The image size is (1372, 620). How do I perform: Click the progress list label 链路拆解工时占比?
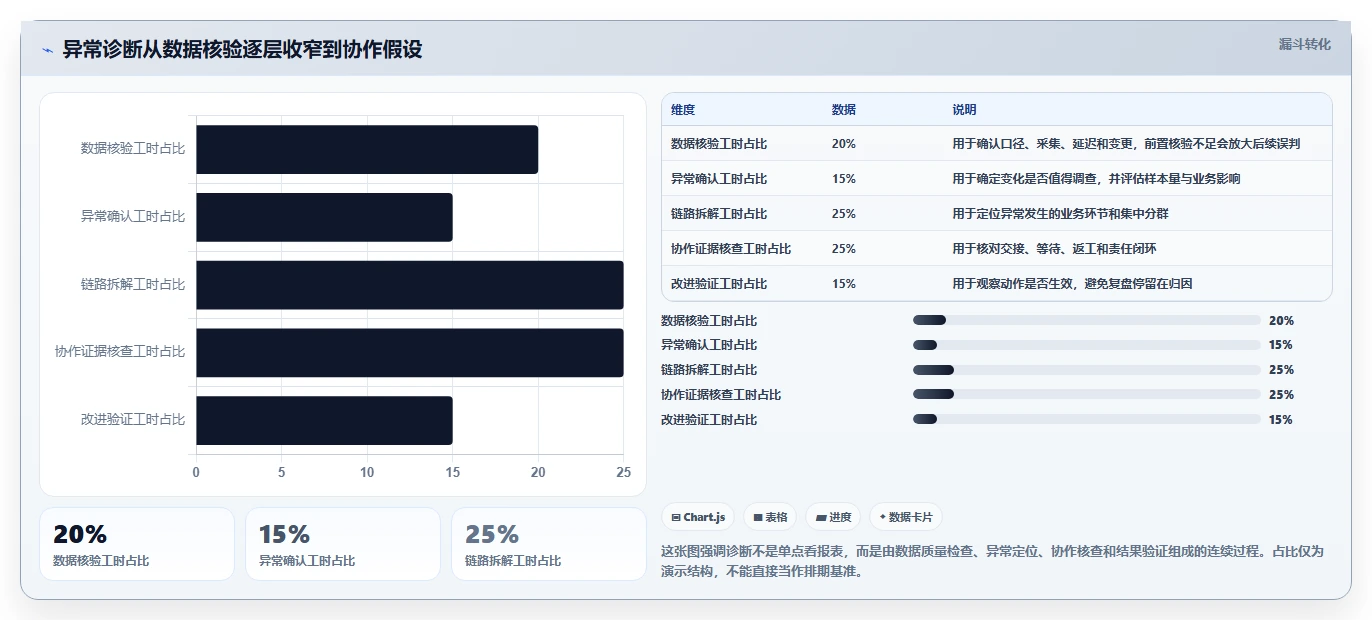709,370
